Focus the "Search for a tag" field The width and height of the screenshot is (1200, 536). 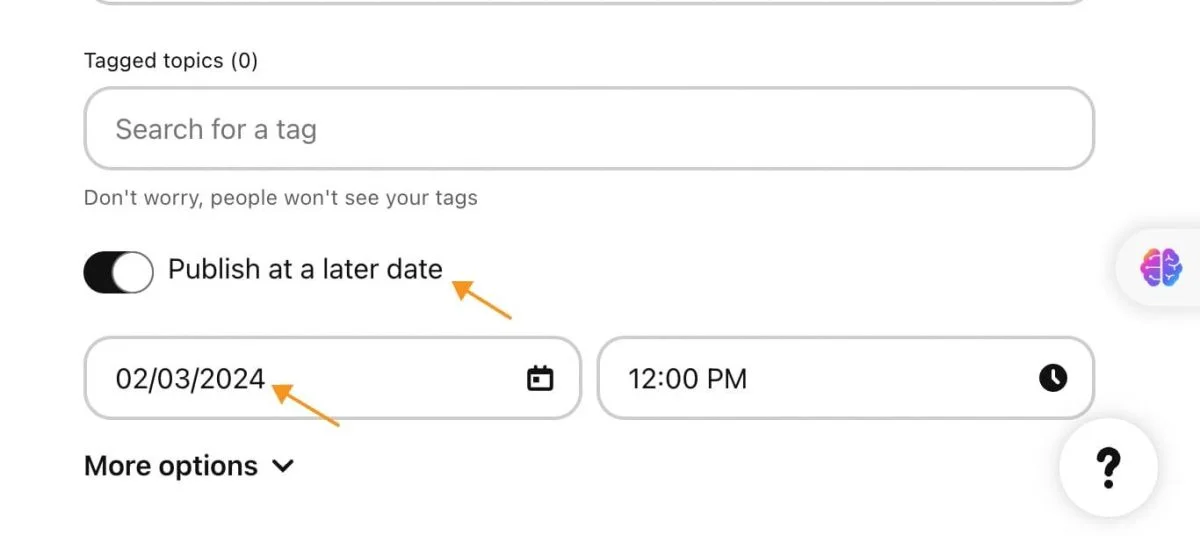click(x=588, y=129)
